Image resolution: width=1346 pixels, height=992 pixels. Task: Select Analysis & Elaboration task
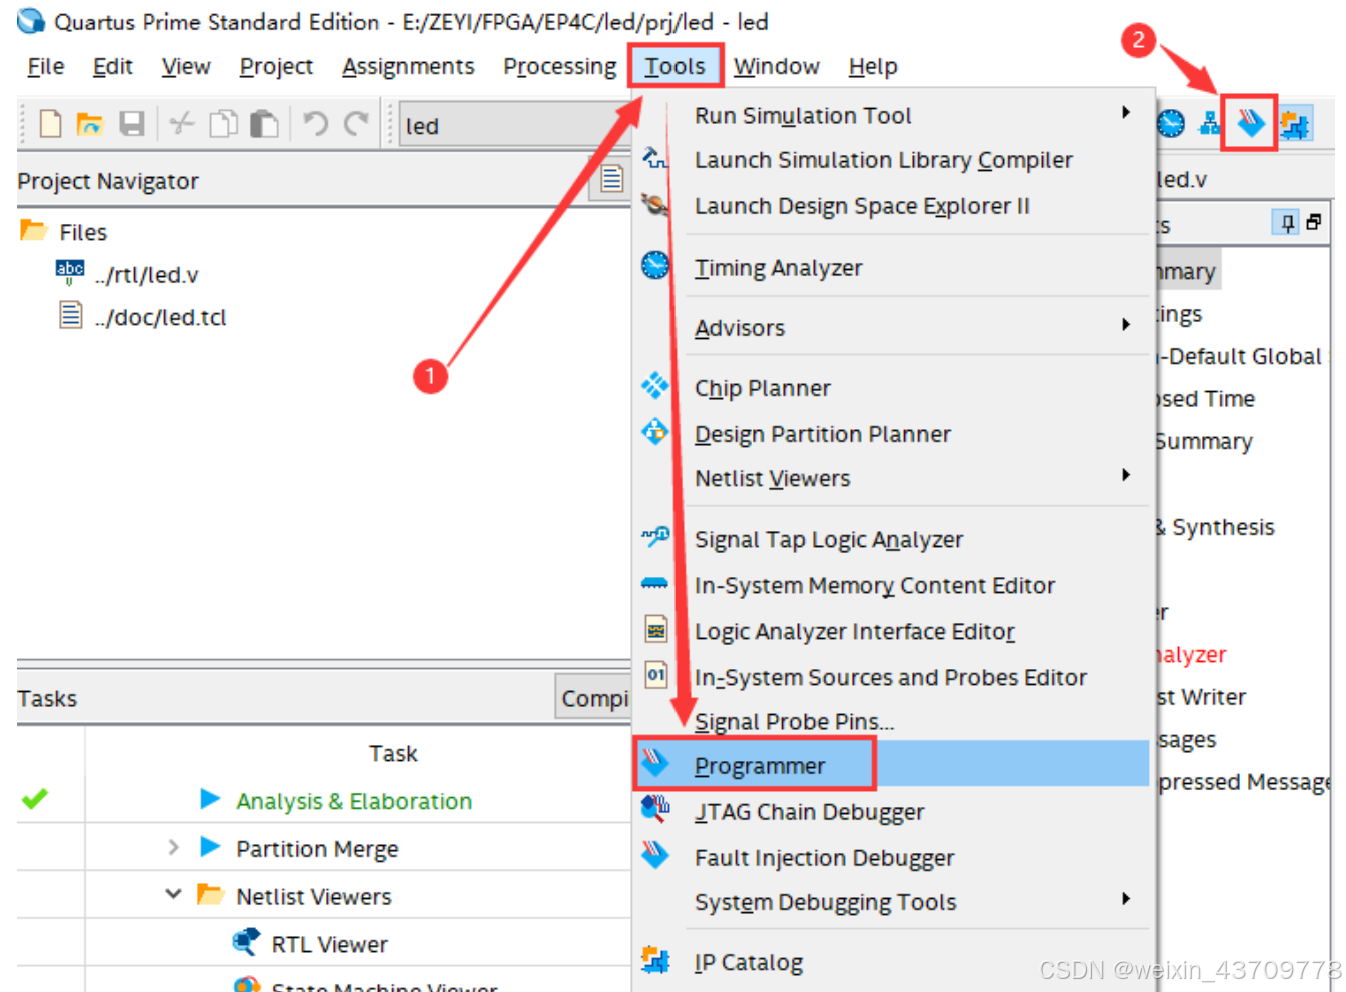click(x=354, y=801)
